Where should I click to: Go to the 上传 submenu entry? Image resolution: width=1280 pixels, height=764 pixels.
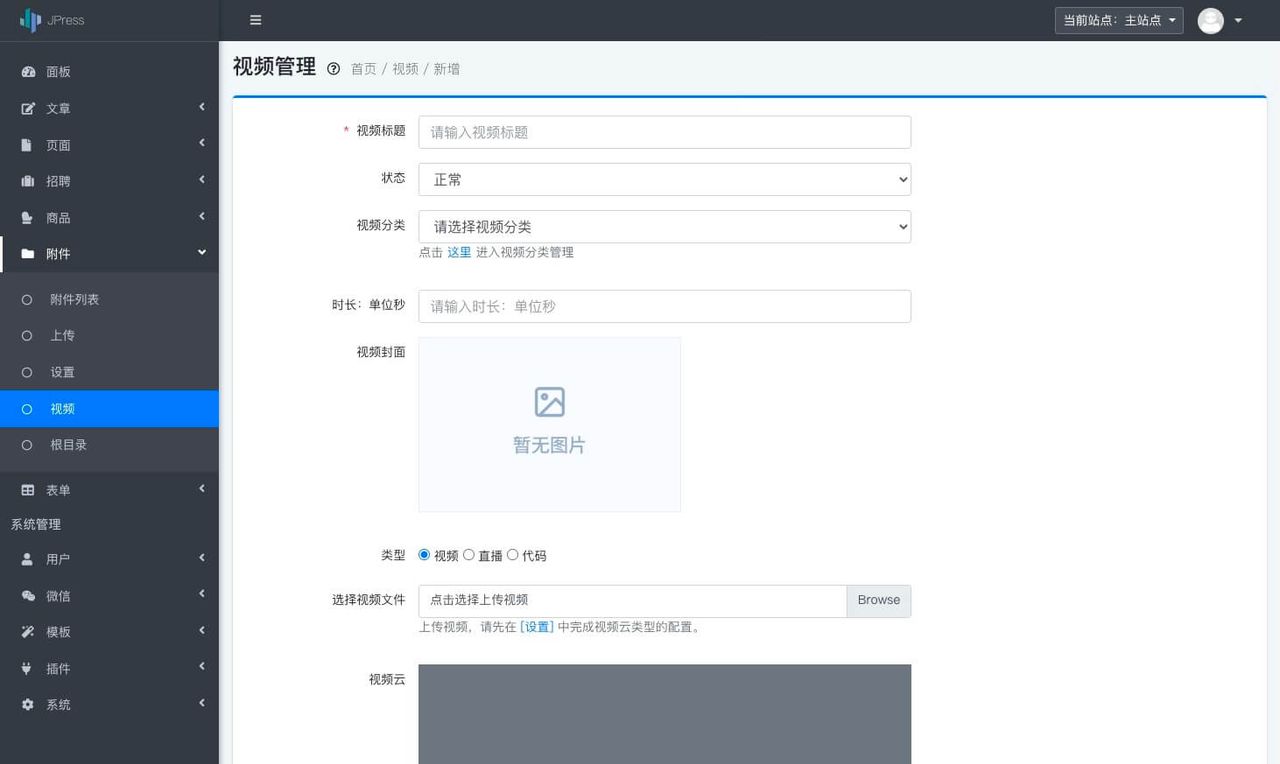62,335
